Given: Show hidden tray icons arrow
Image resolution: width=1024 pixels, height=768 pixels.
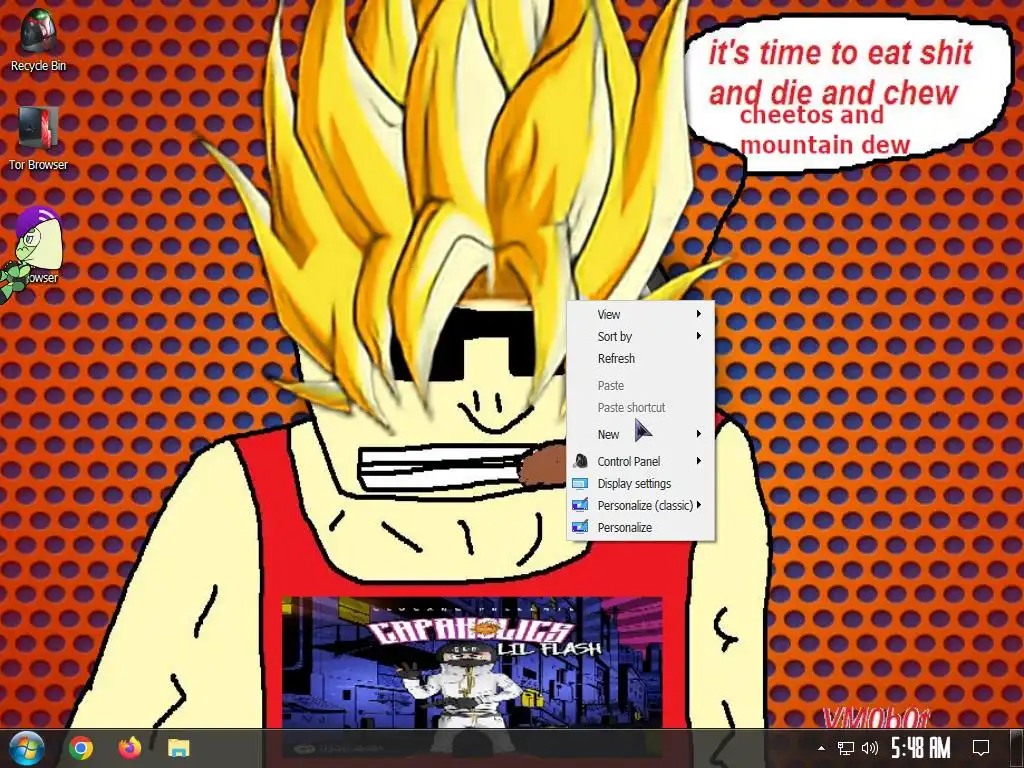Looking at the screenshot, I should click(x=822, y=748).
